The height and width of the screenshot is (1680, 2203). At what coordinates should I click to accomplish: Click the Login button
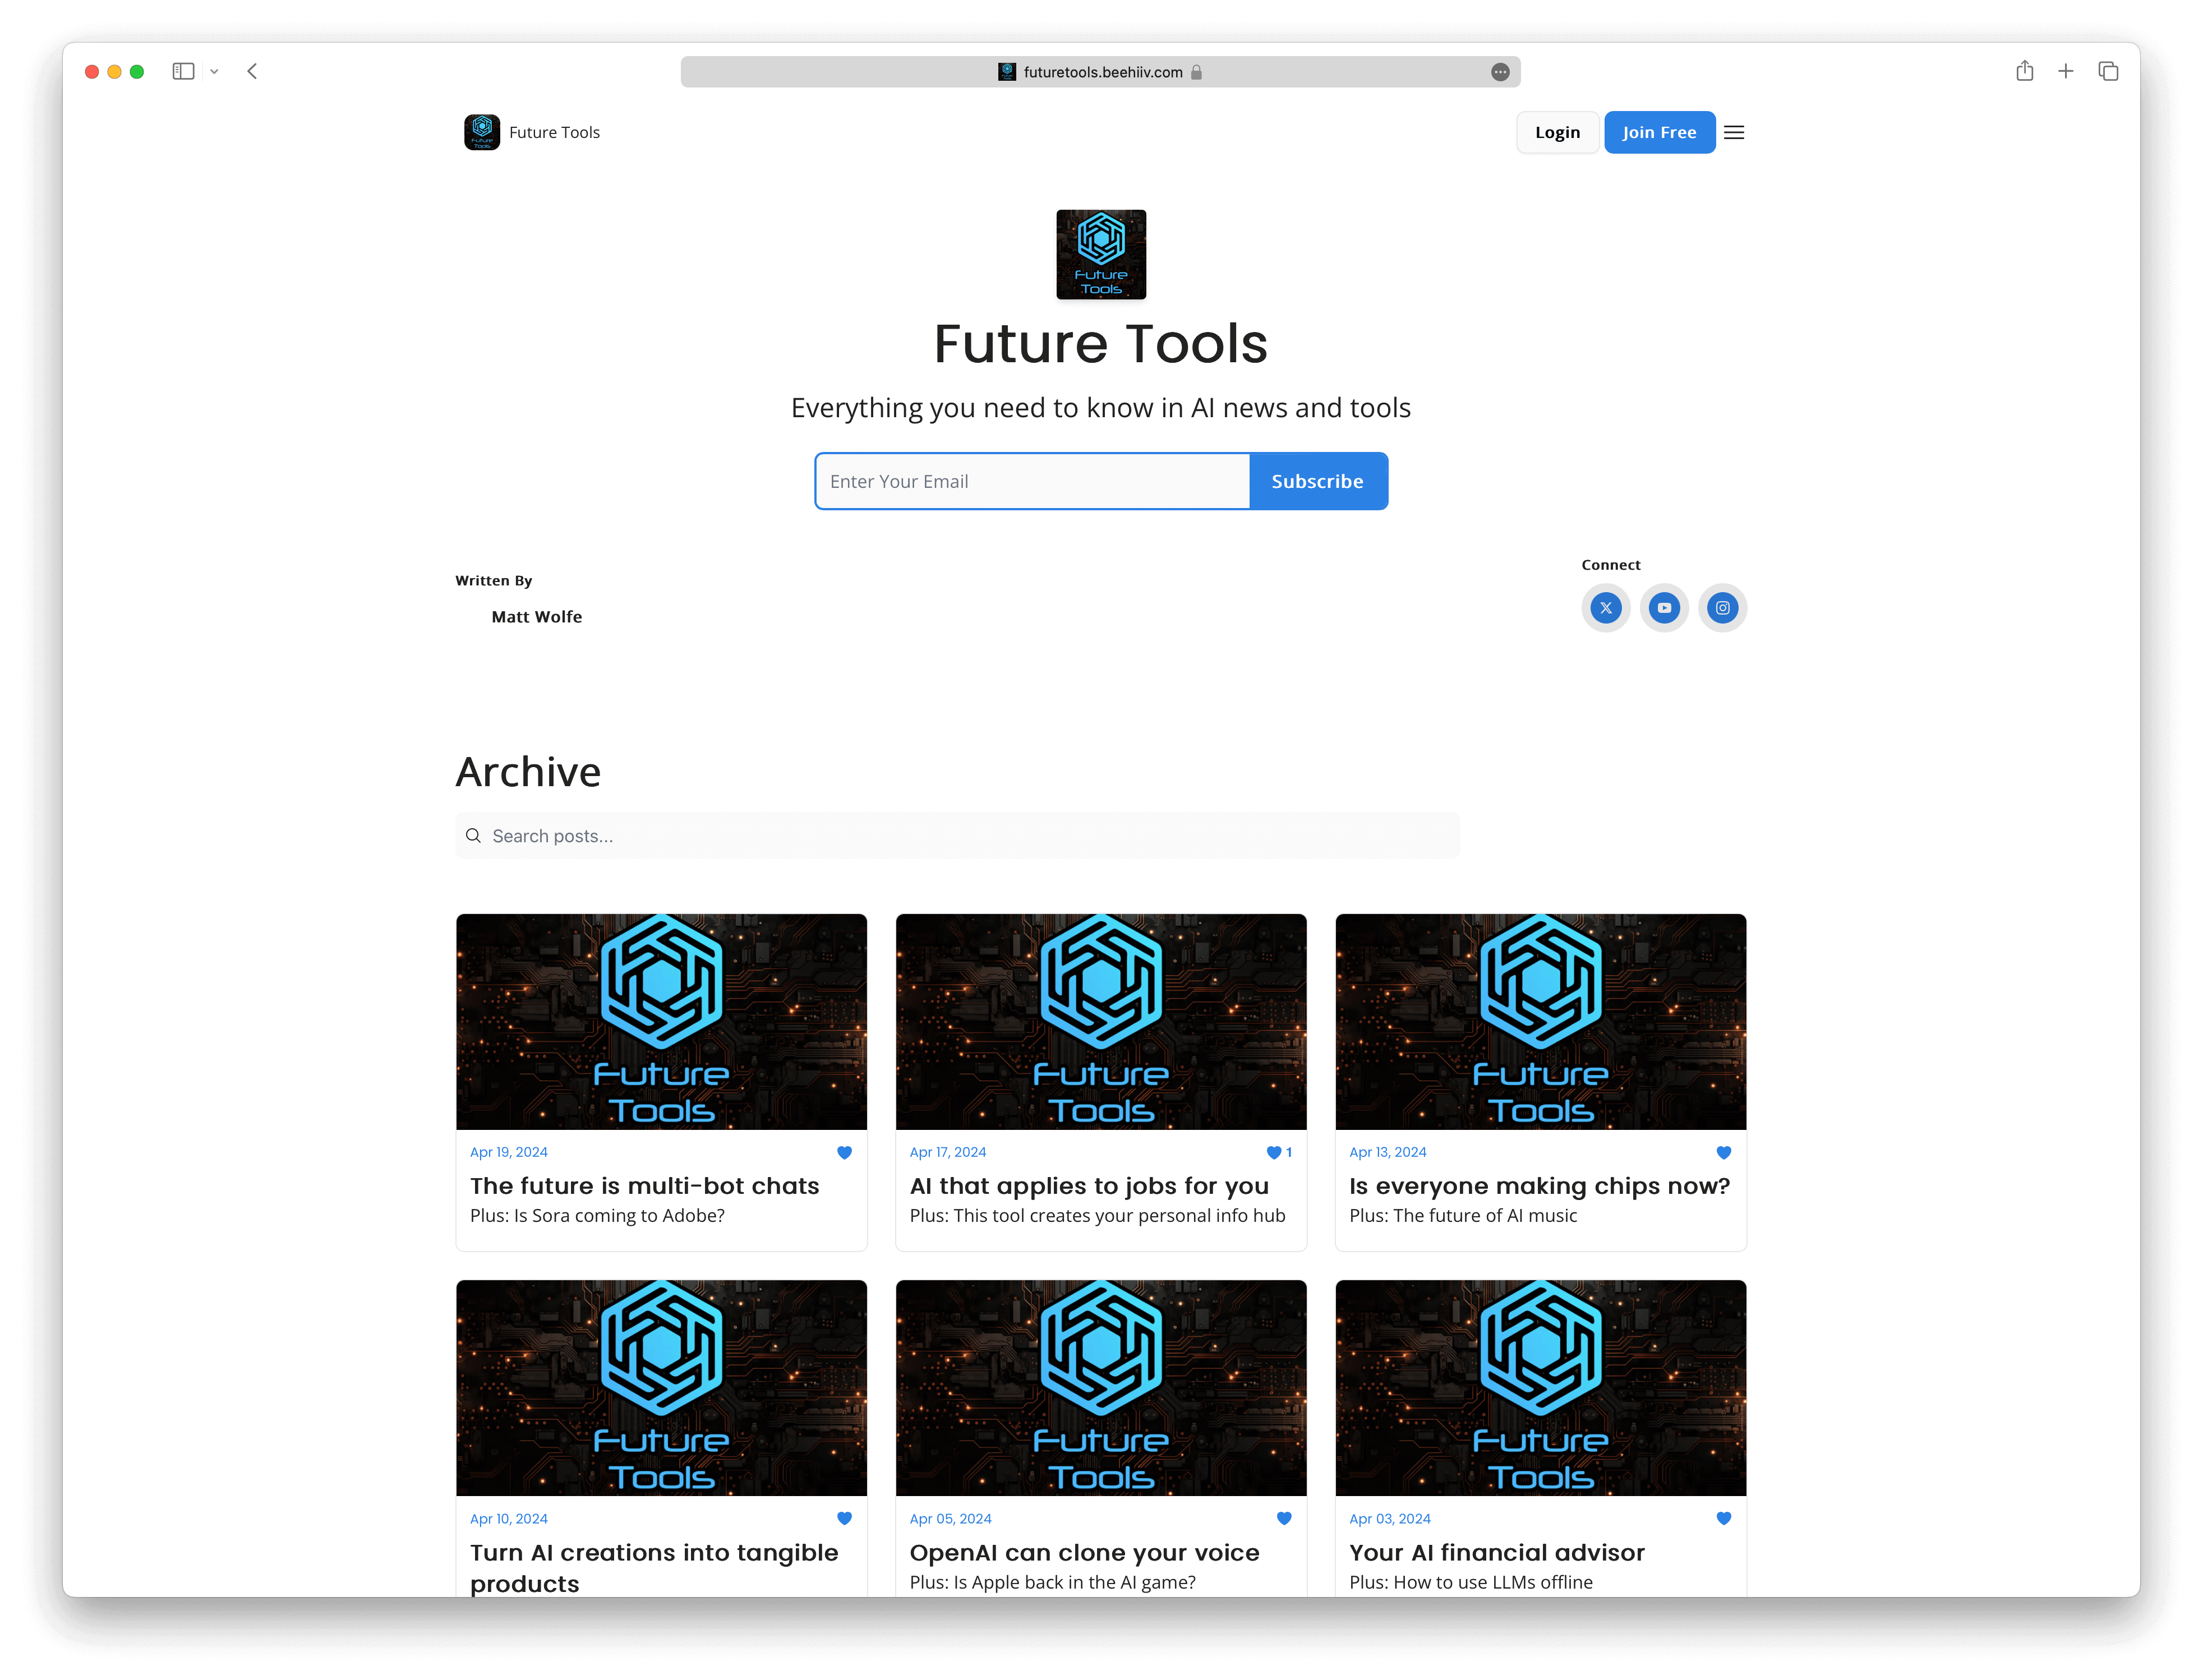click(x=1557, y=132)
